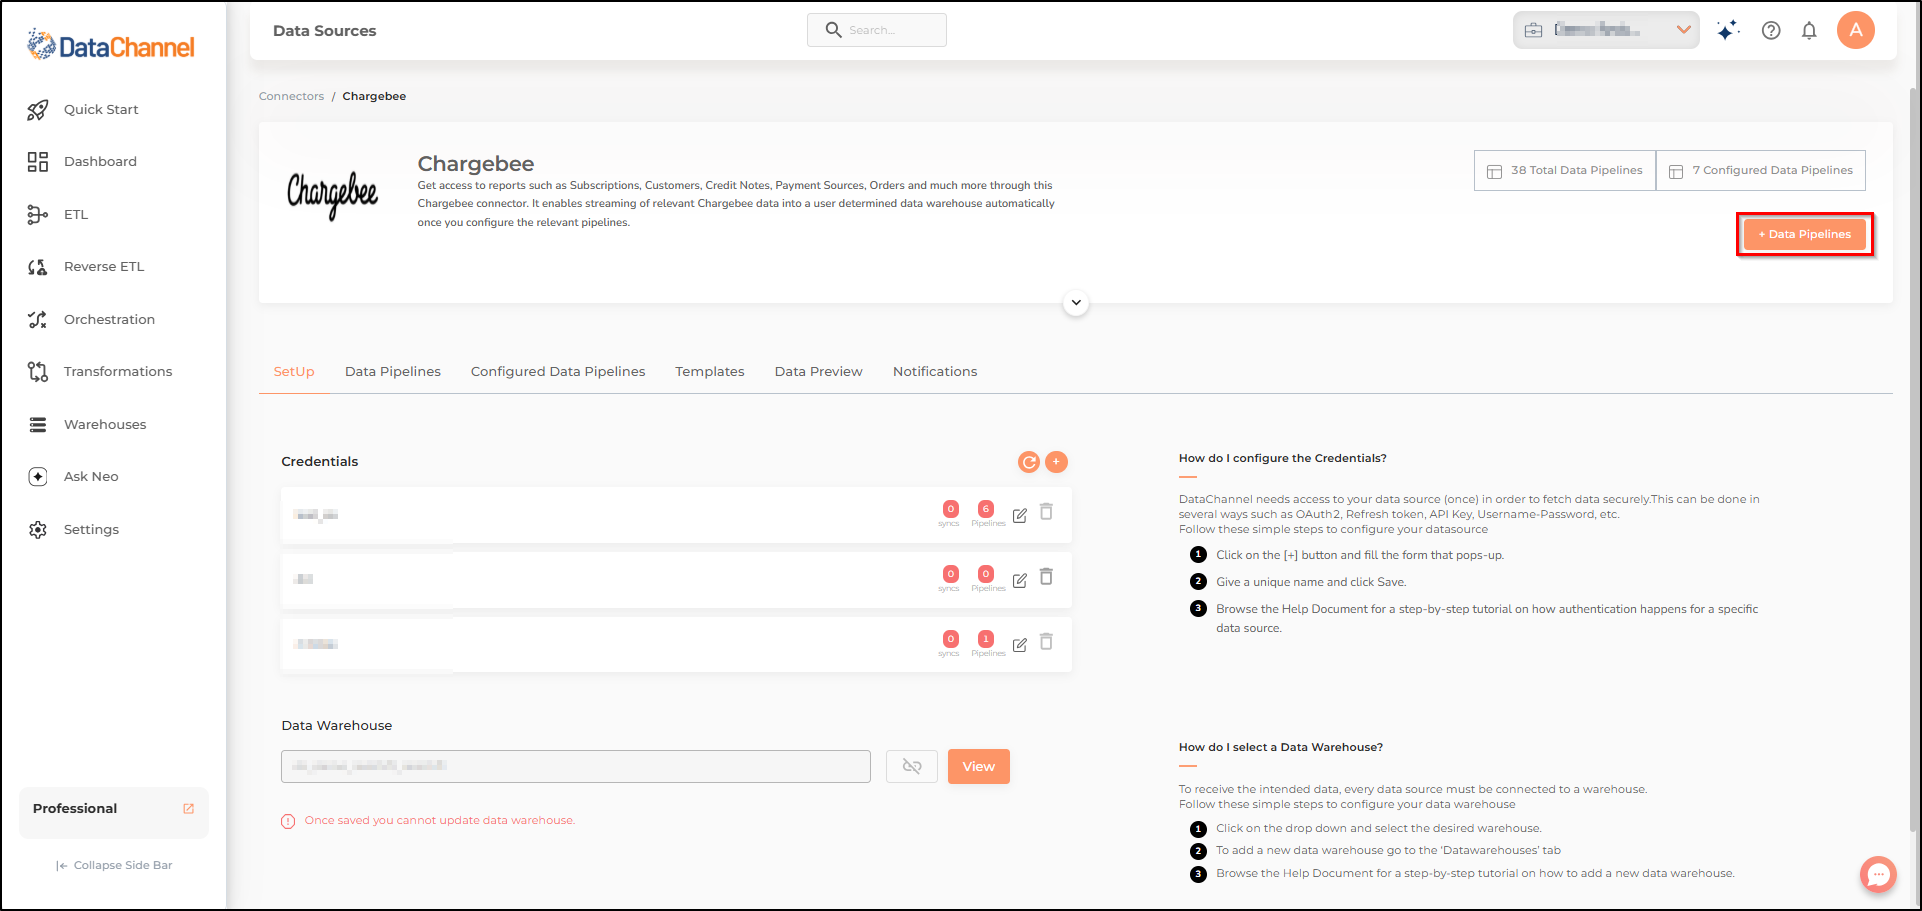Collapse the side bar
The height and width of the screenshot is (911, 1922).
click(114, 866)
